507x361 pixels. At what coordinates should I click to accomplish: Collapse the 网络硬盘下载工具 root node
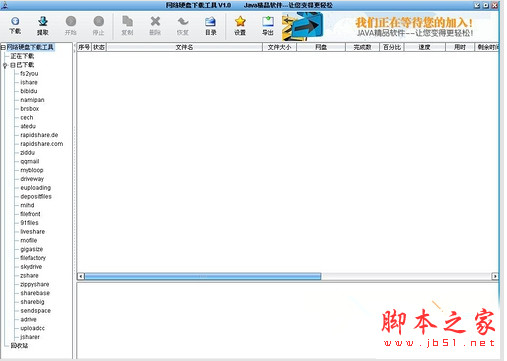[3, 48]
